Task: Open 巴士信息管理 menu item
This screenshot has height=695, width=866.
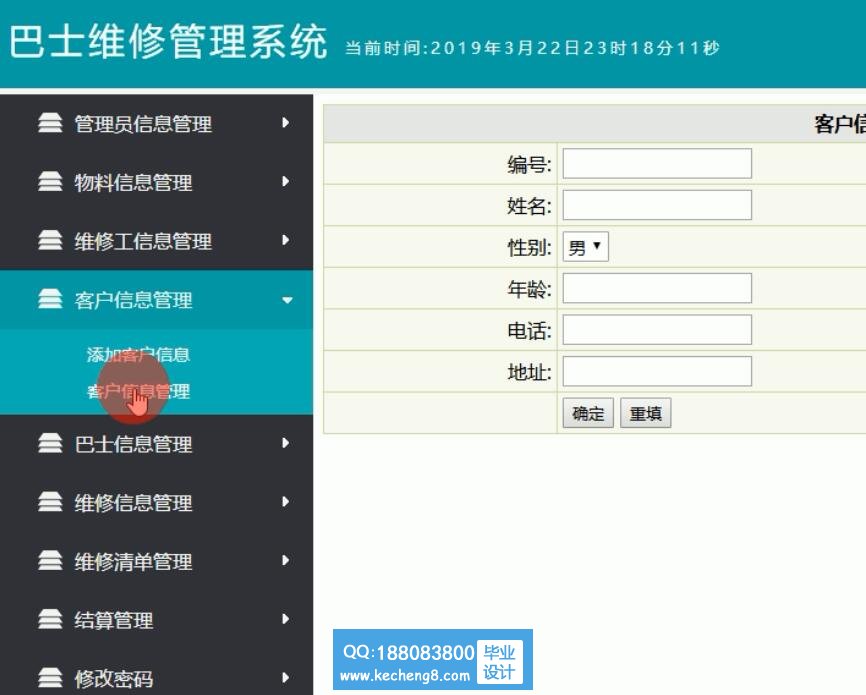Action: (133, 444)
